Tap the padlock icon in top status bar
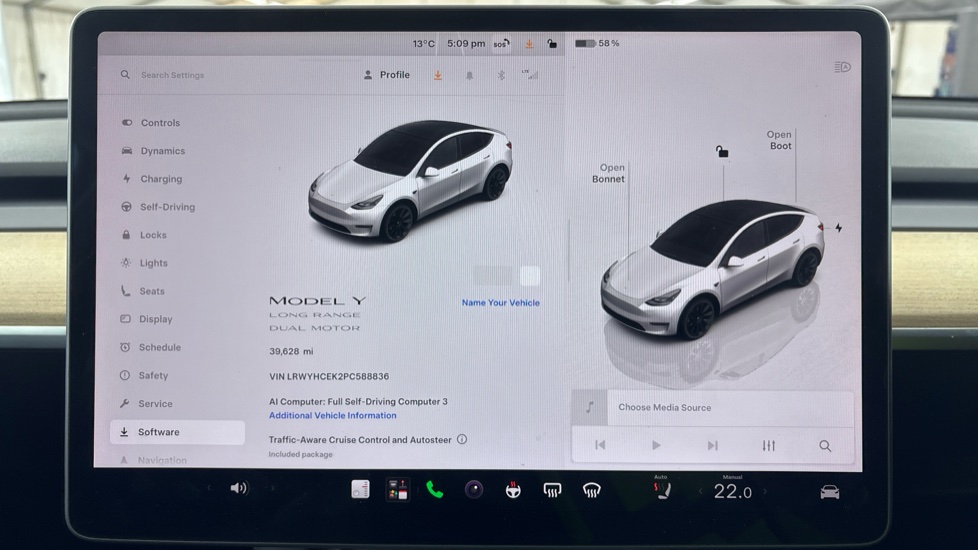Screen dimensions: 978x550 point(552,44)
